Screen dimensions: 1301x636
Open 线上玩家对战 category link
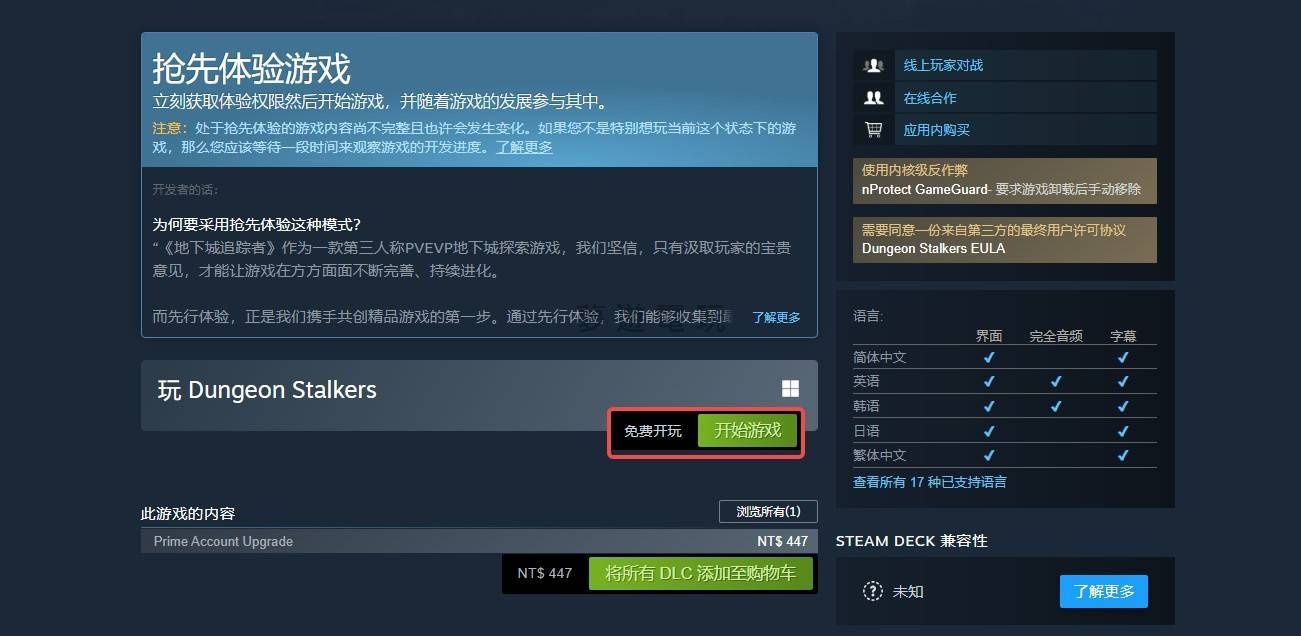pos(943,65)
